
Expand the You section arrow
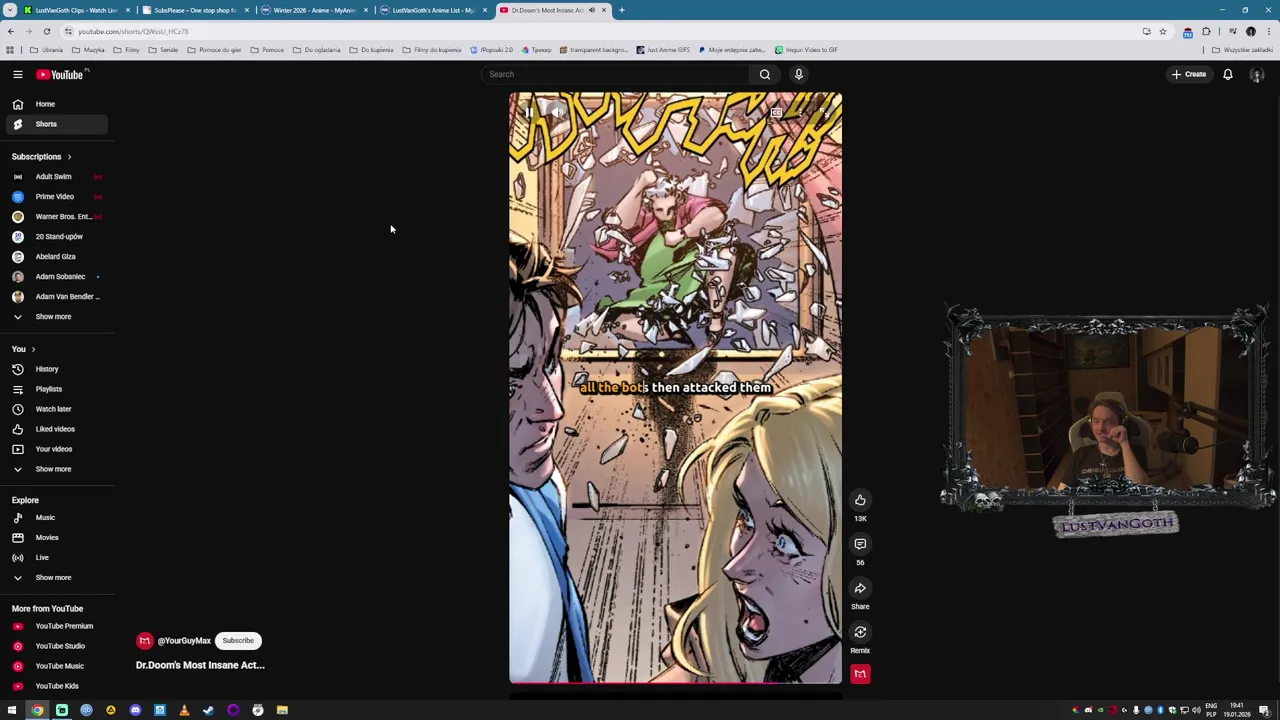point(33,349)
